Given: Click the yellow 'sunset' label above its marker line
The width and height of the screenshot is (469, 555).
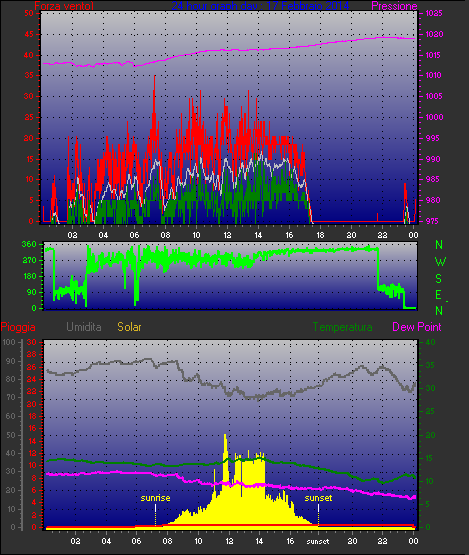Looking at the screenshot, I should [318, 498].
